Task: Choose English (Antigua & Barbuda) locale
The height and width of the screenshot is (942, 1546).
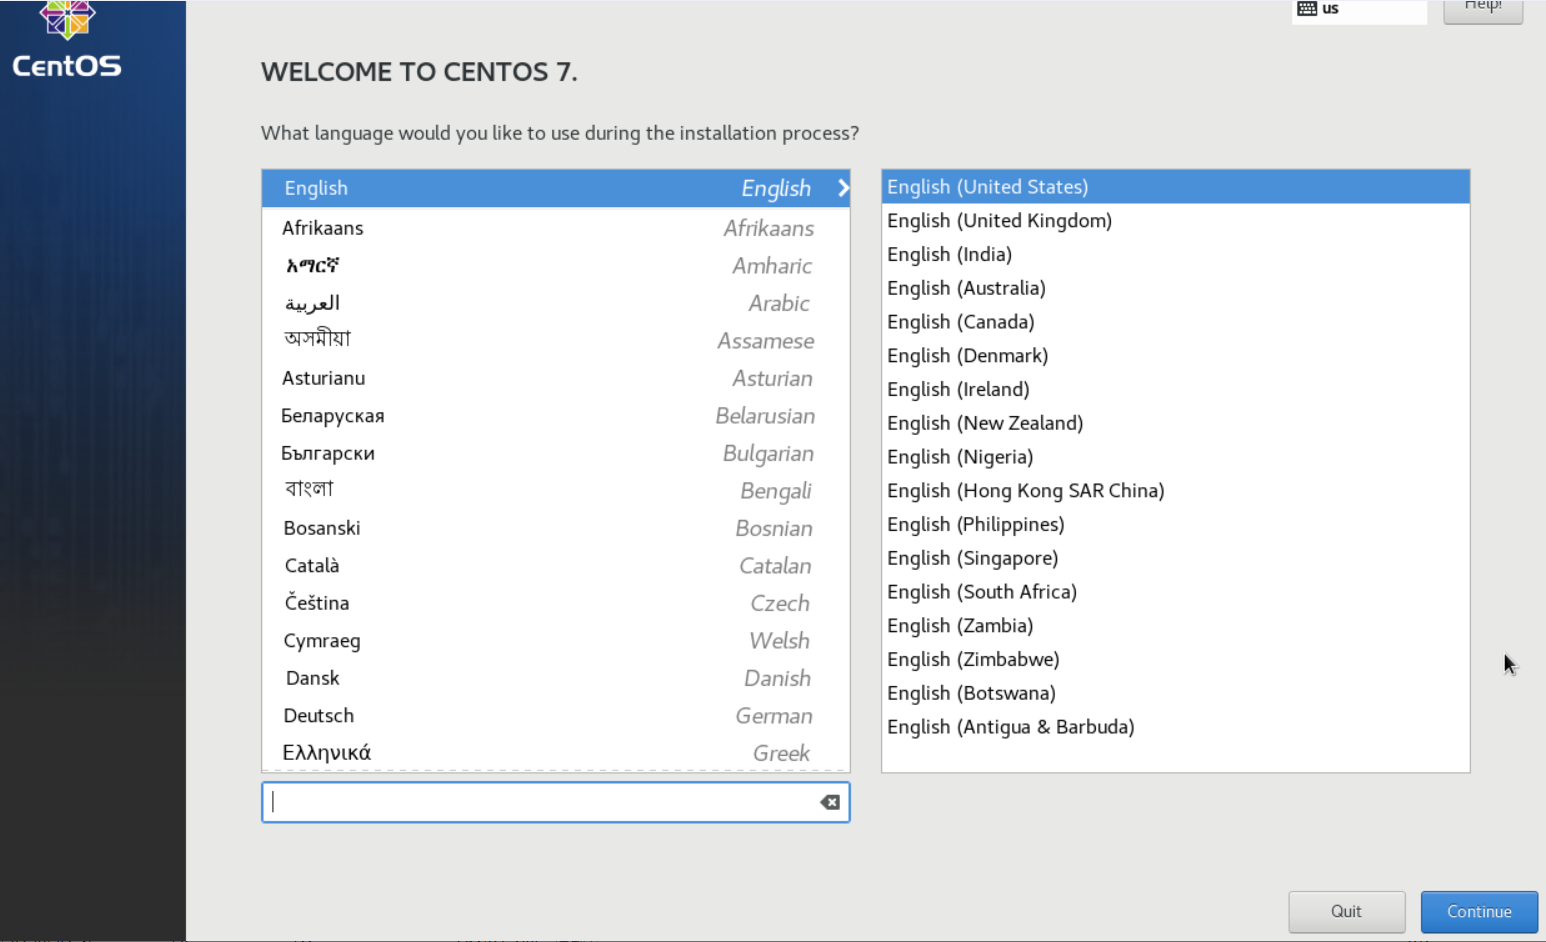Action: (1175, 727)
